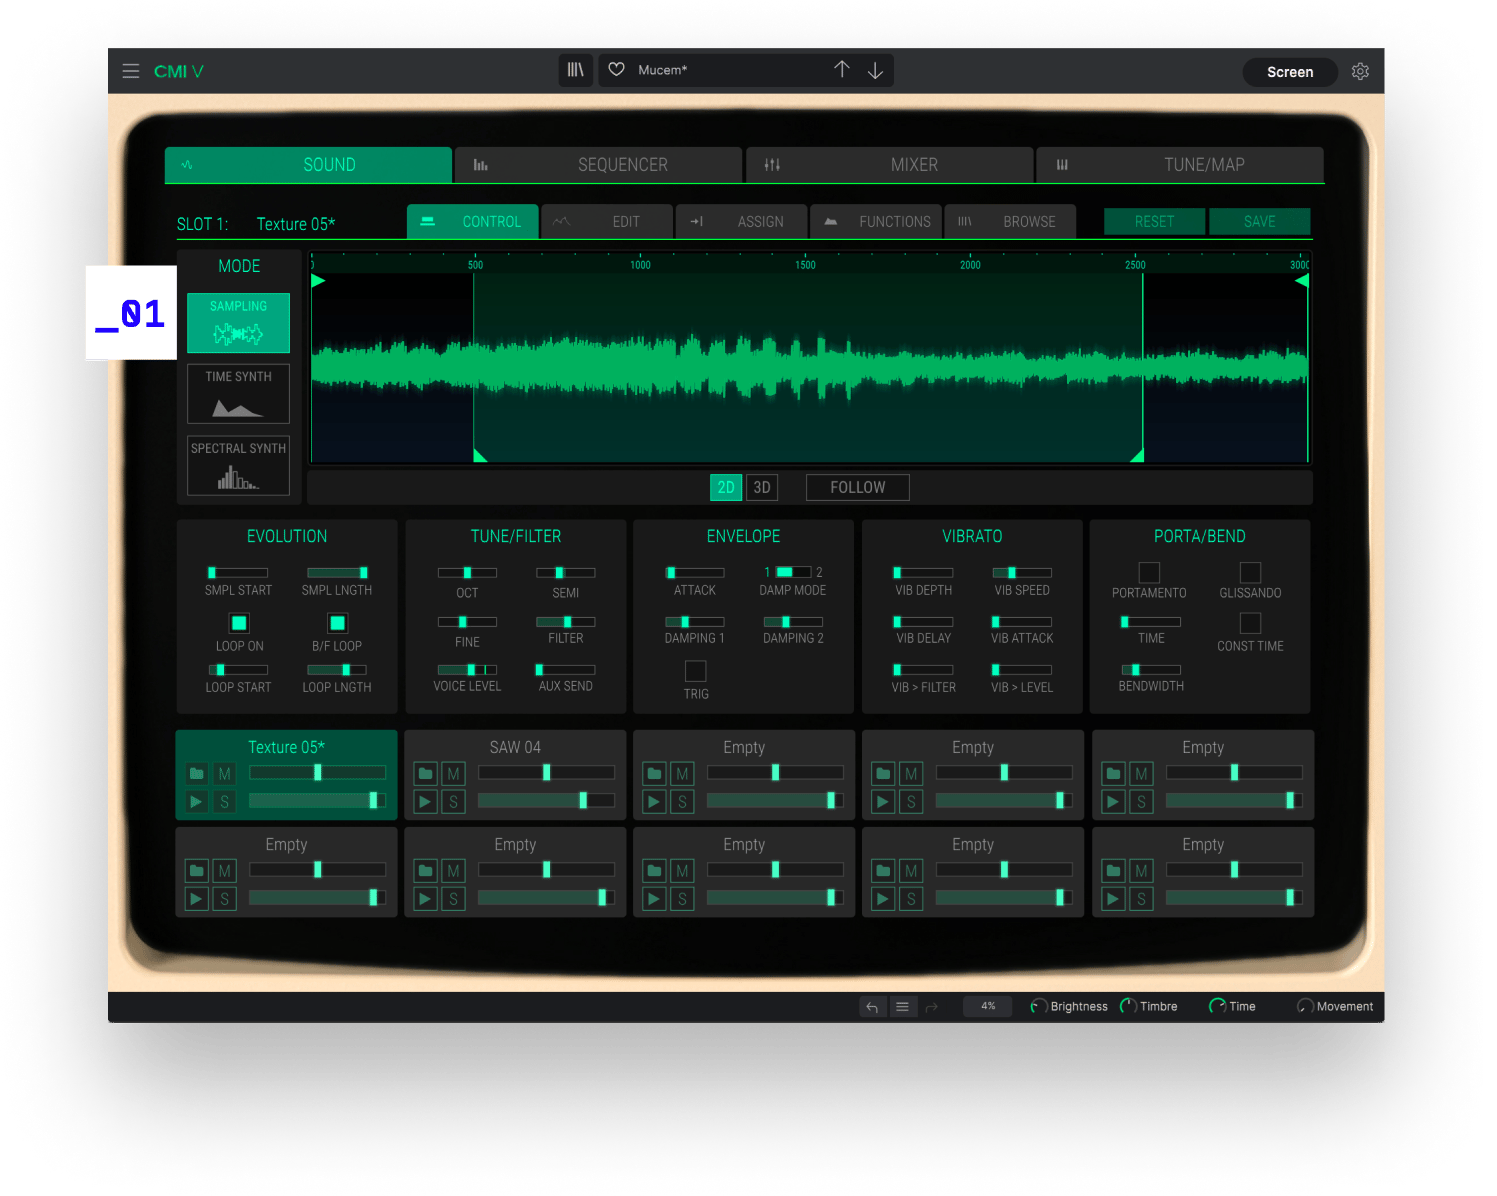This screenshot has width=1497, height=1196.
Task: Play the SAW 04 slot
Action: (426, 801)
